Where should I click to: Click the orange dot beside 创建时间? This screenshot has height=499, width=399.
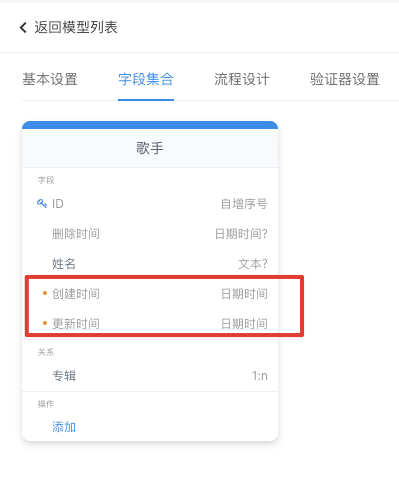coord(45,293)
